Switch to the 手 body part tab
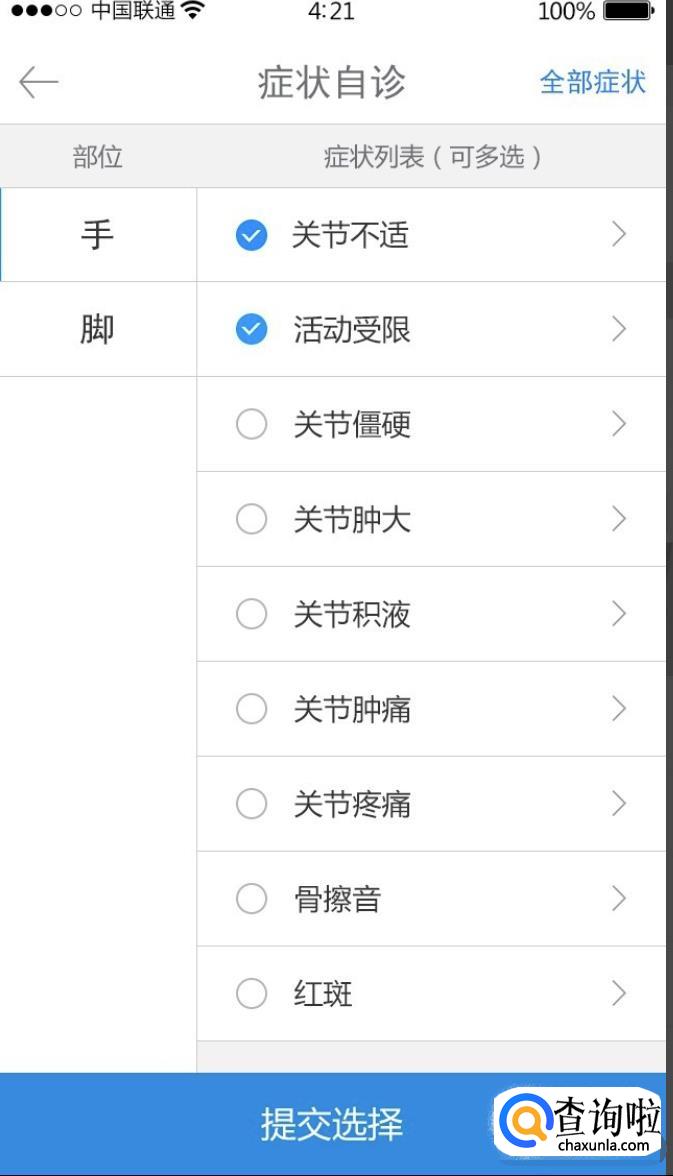The width and height of the screenshot is (673, 1176). point(97,235)
